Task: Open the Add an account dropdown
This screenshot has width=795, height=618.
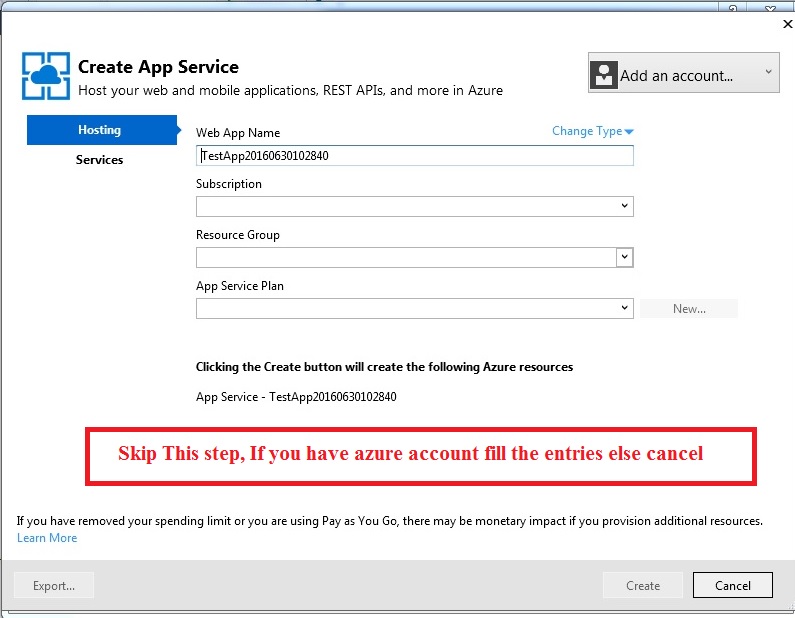Action: [683, 72]
